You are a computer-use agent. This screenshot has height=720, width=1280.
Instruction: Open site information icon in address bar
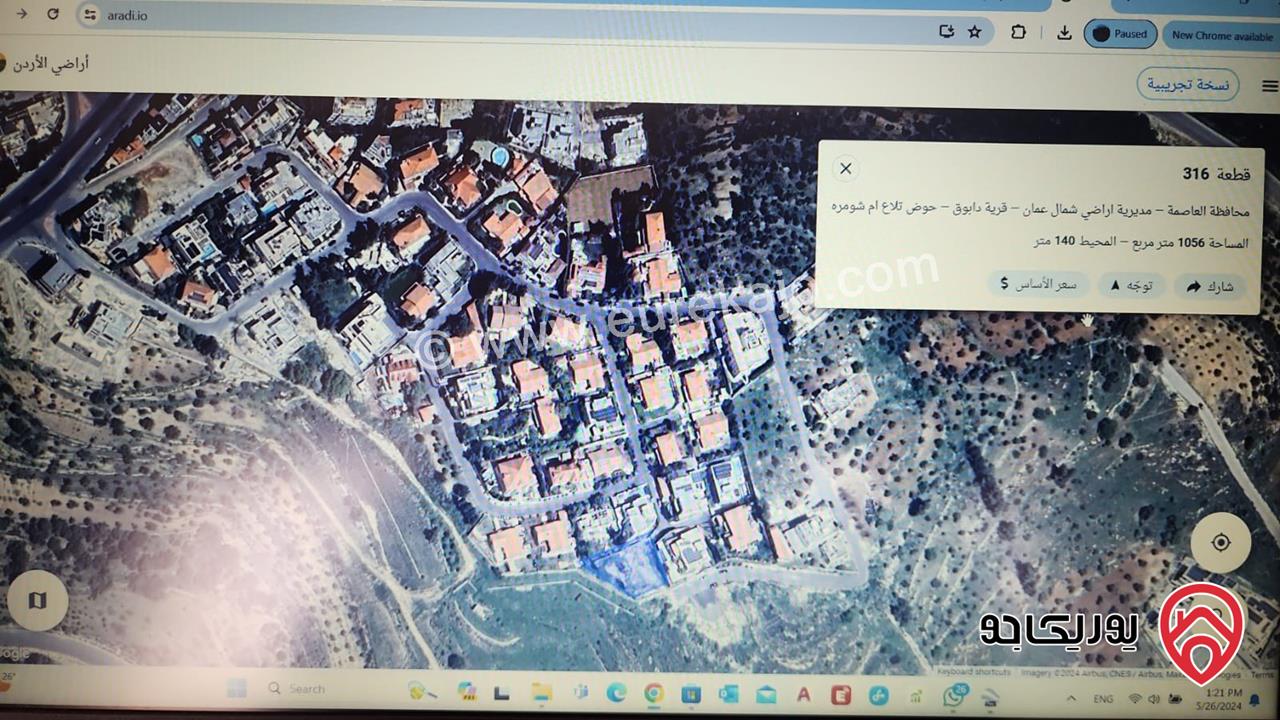90,15
